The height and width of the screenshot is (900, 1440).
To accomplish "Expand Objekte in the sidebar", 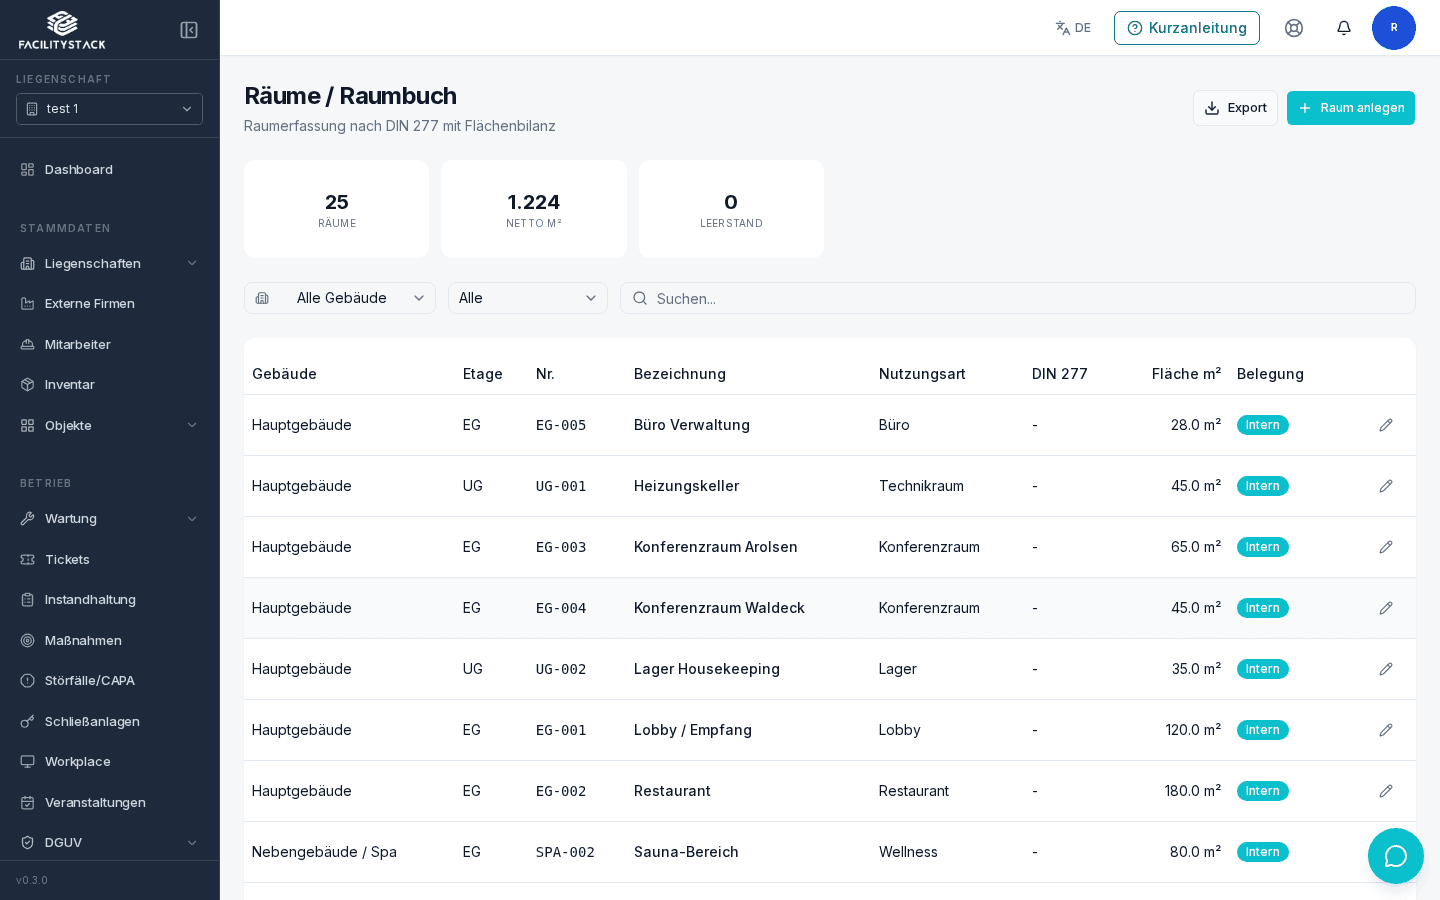I will coord(110,425).
